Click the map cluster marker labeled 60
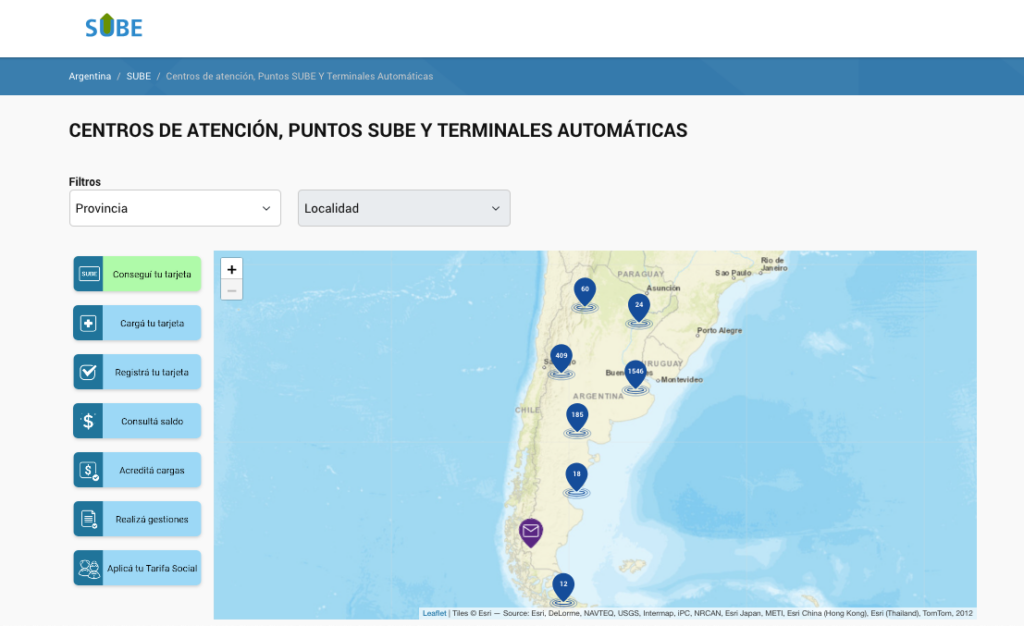1024x626 pixels. click(x=584, y=292)
